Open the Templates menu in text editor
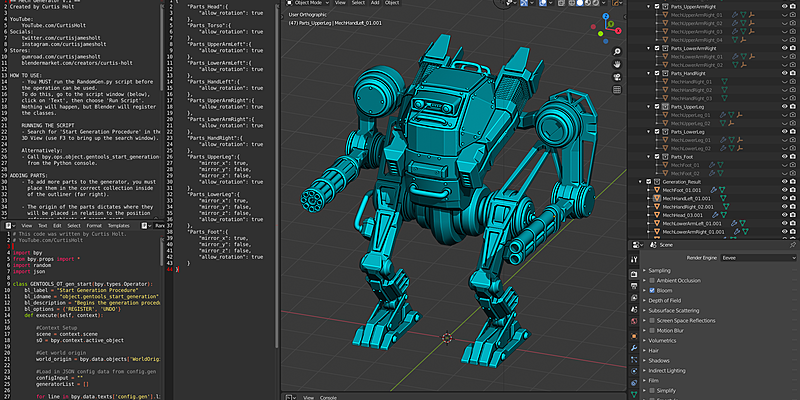The image size is (800, 400). 119,226
